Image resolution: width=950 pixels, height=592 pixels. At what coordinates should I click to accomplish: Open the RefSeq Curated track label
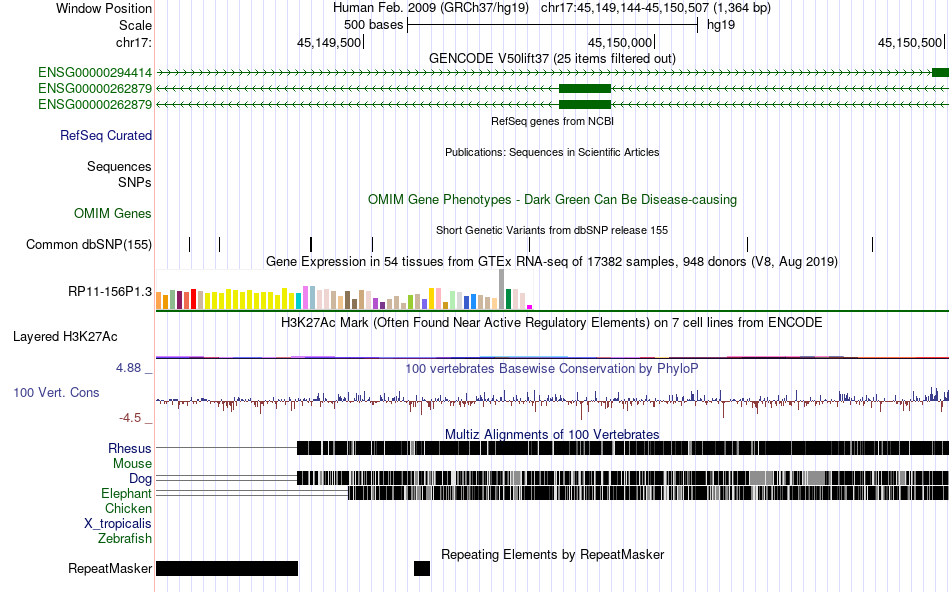click(x=105, y=136)
